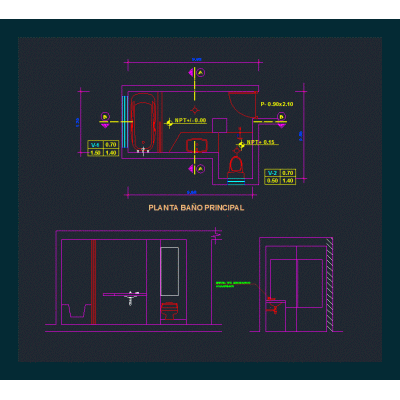Click the NPT+/- 0.00 level symbol
Screen dimensions: 400x400
coord(169,123)
